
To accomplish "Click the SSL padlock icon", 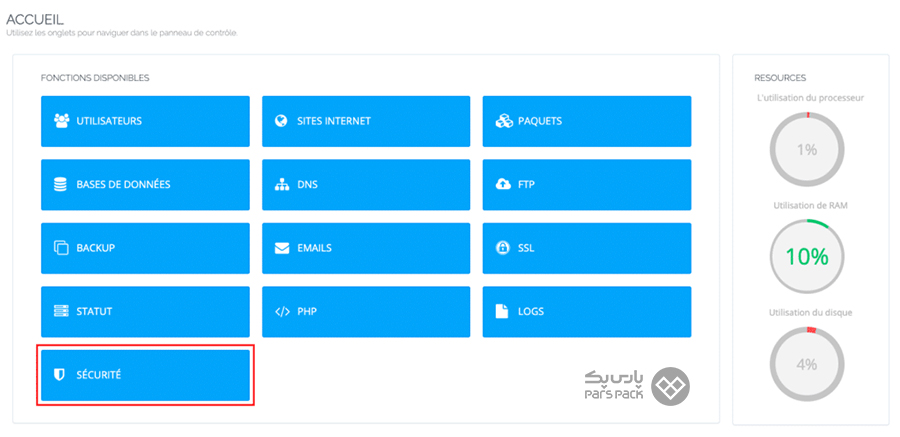I will pos(503,248).
